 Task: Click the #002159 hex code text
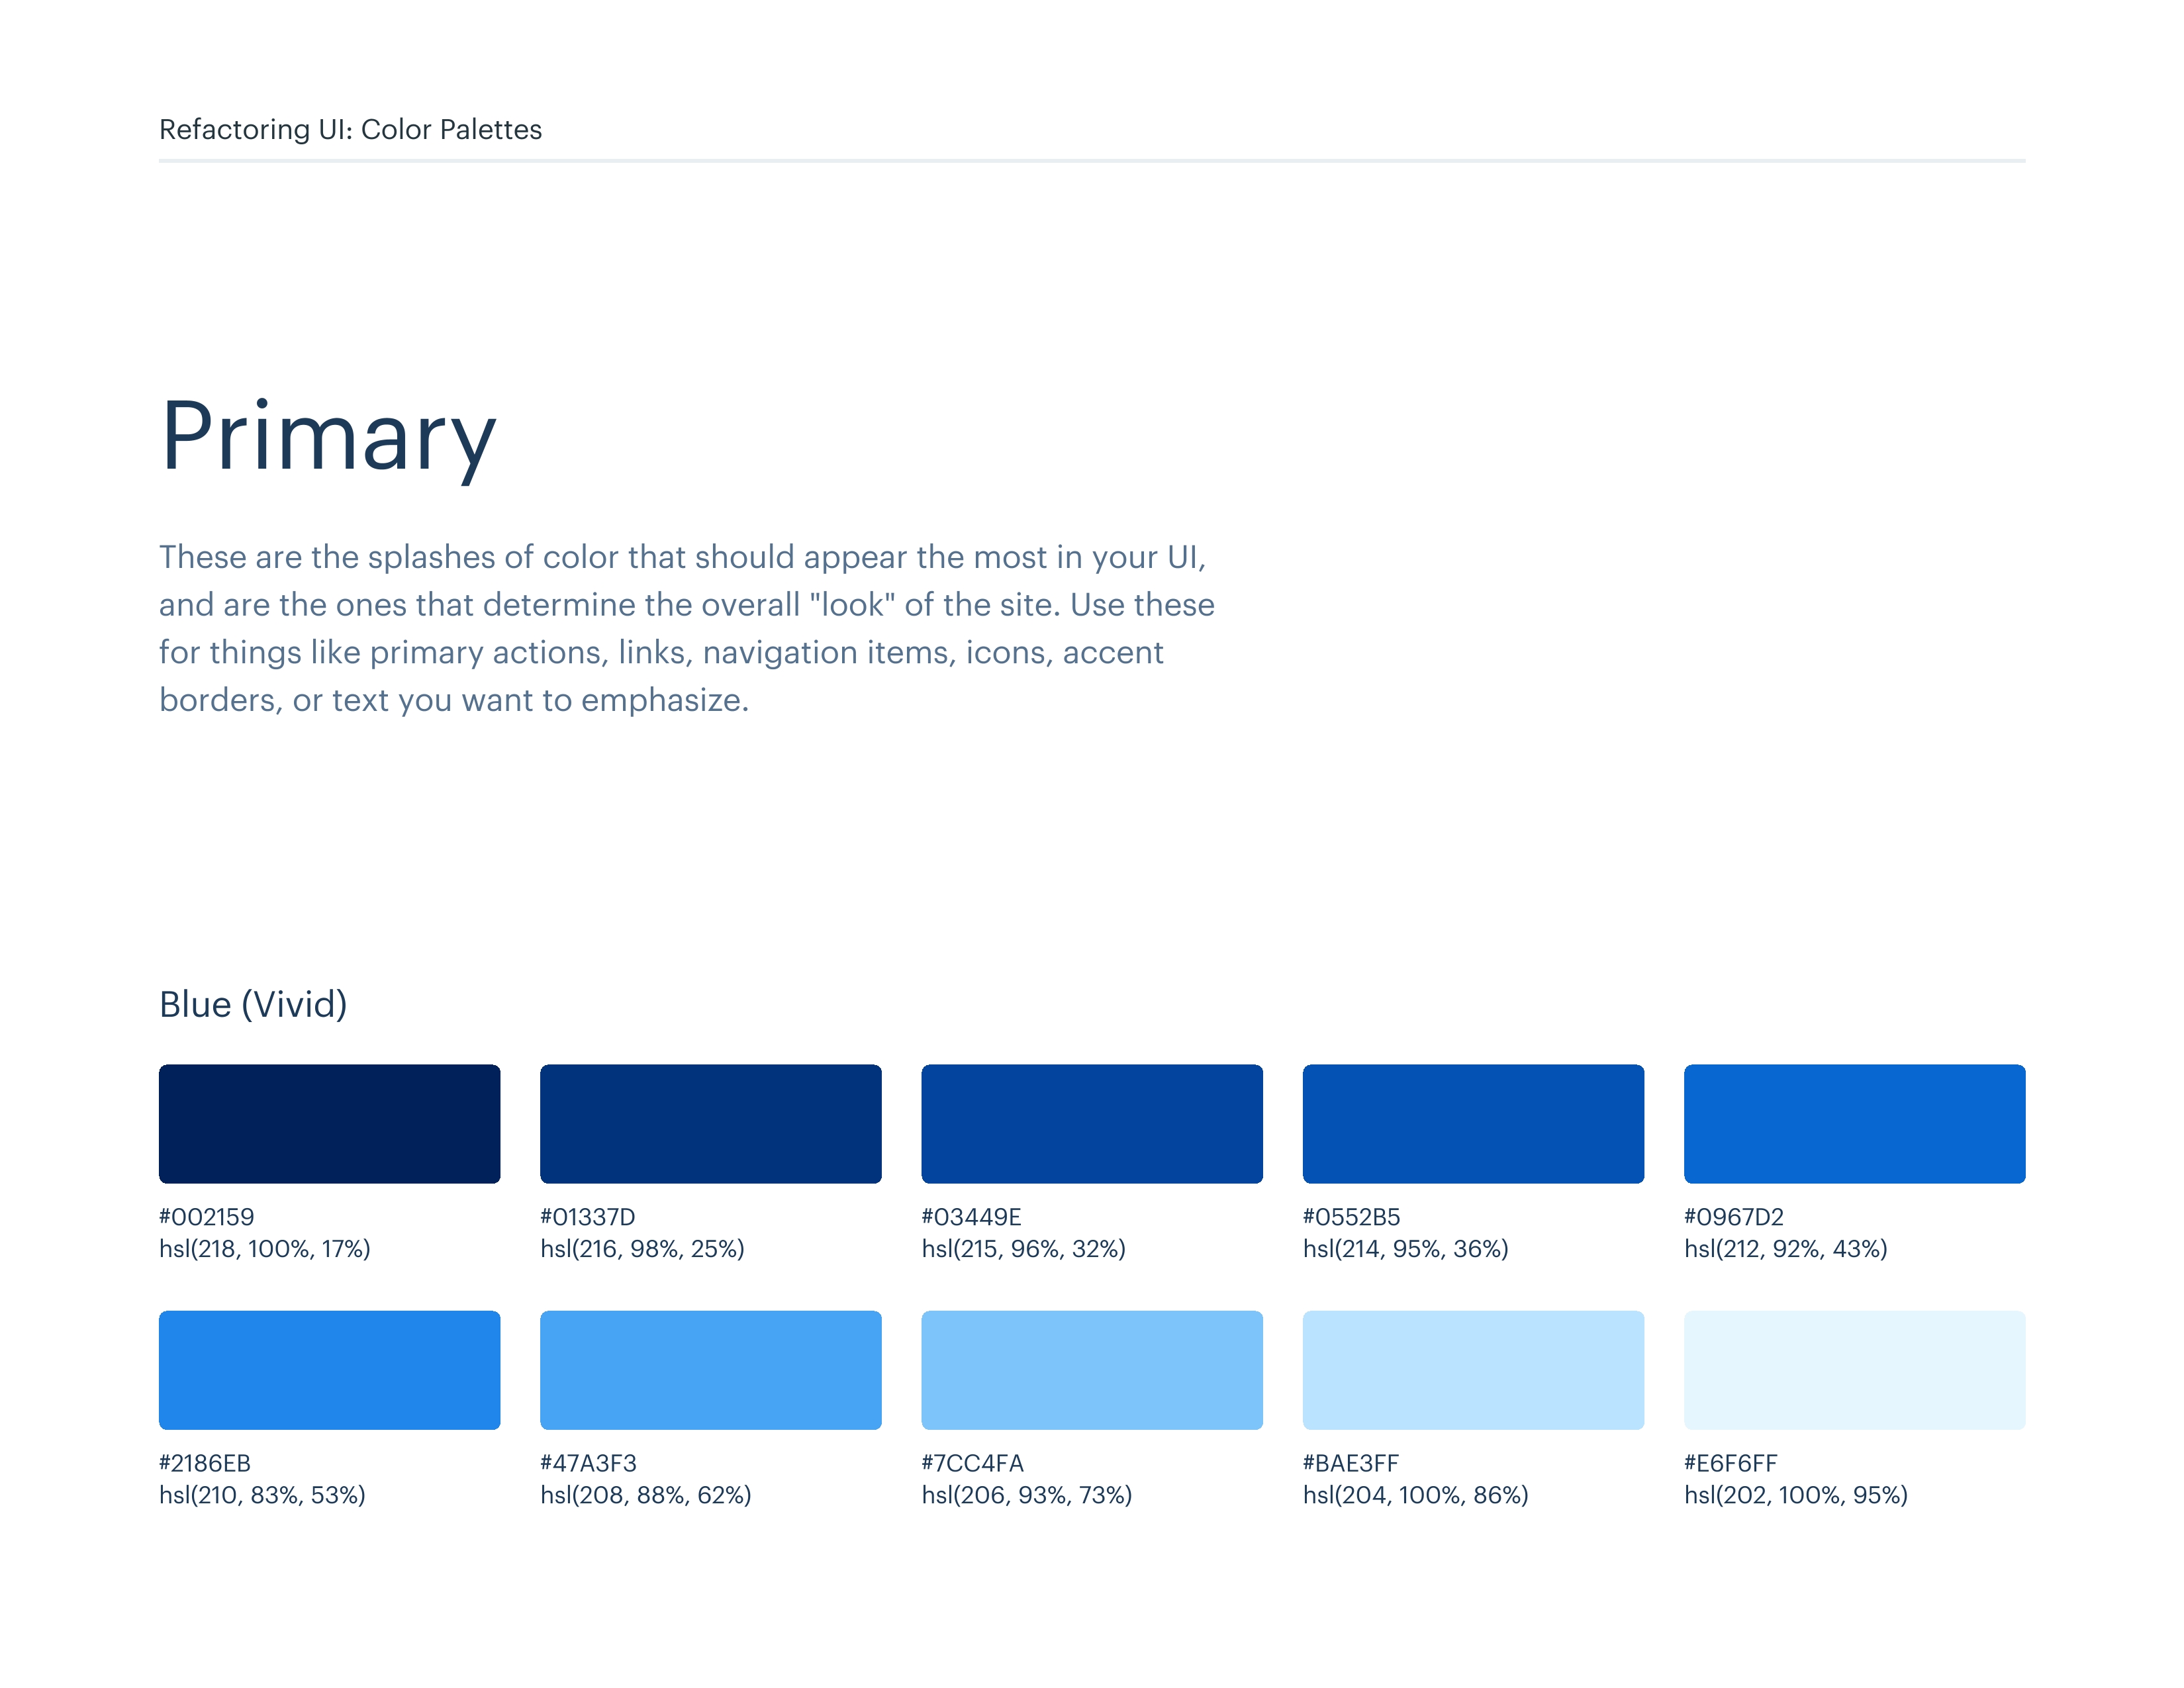pyautogui.click(x=207, y=1217)
